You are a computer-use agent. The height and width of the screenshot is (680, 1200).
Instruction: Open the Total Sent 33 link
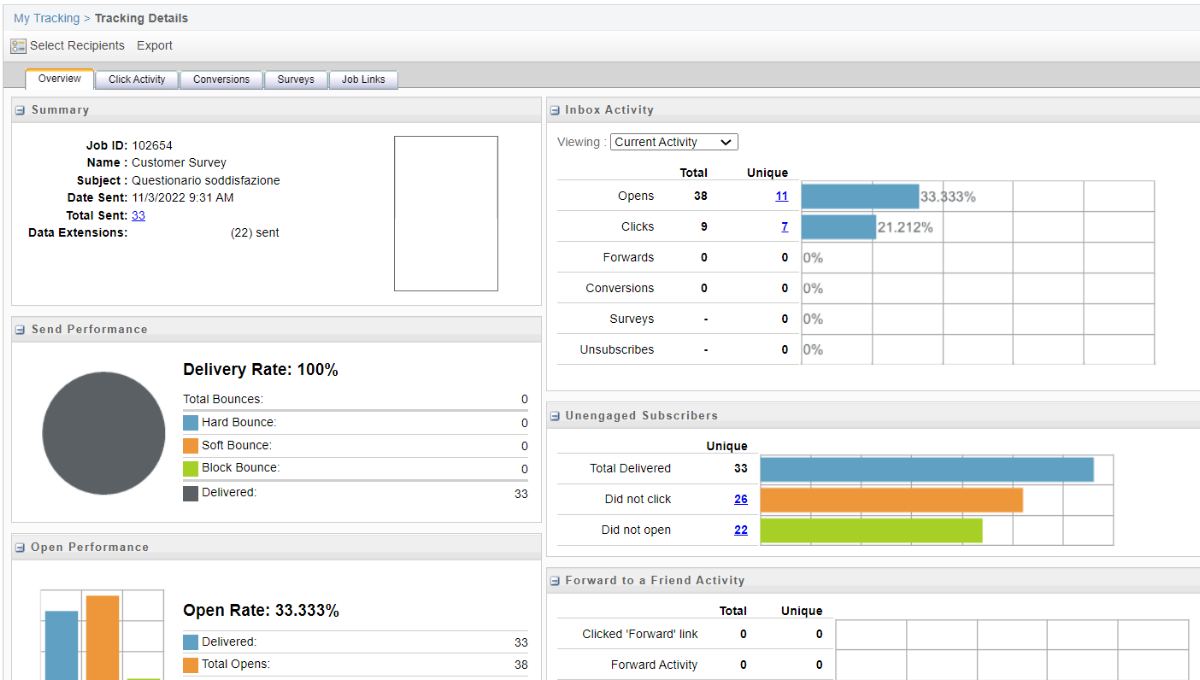tap(139, 215)
